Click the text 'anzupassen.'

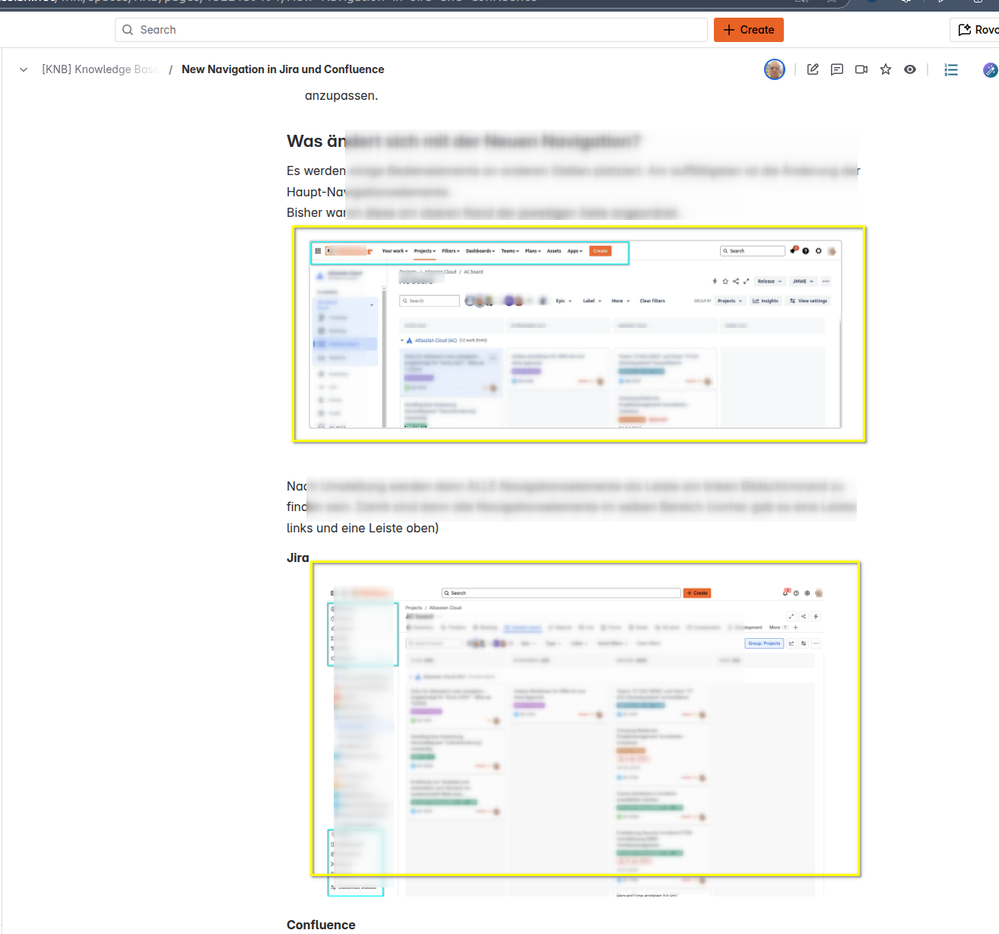pyautogui.click(x=341, y=96)
